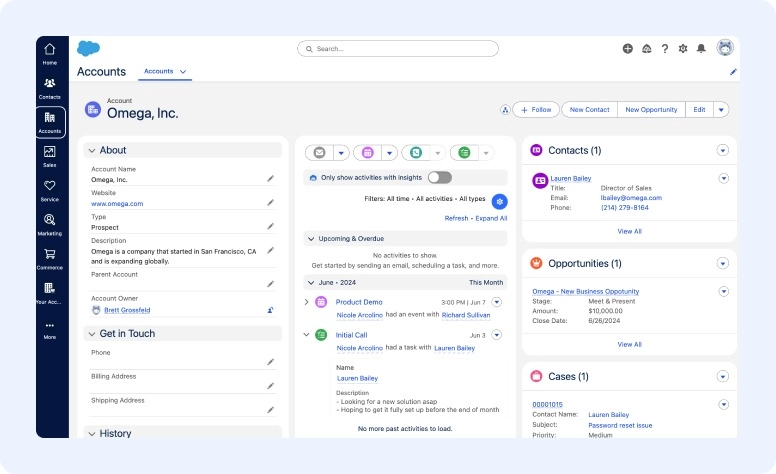Open Your Account sidebar item
The width and height of the screenshot is (776, 474).
pyautogui.click(x=49, y=293)
